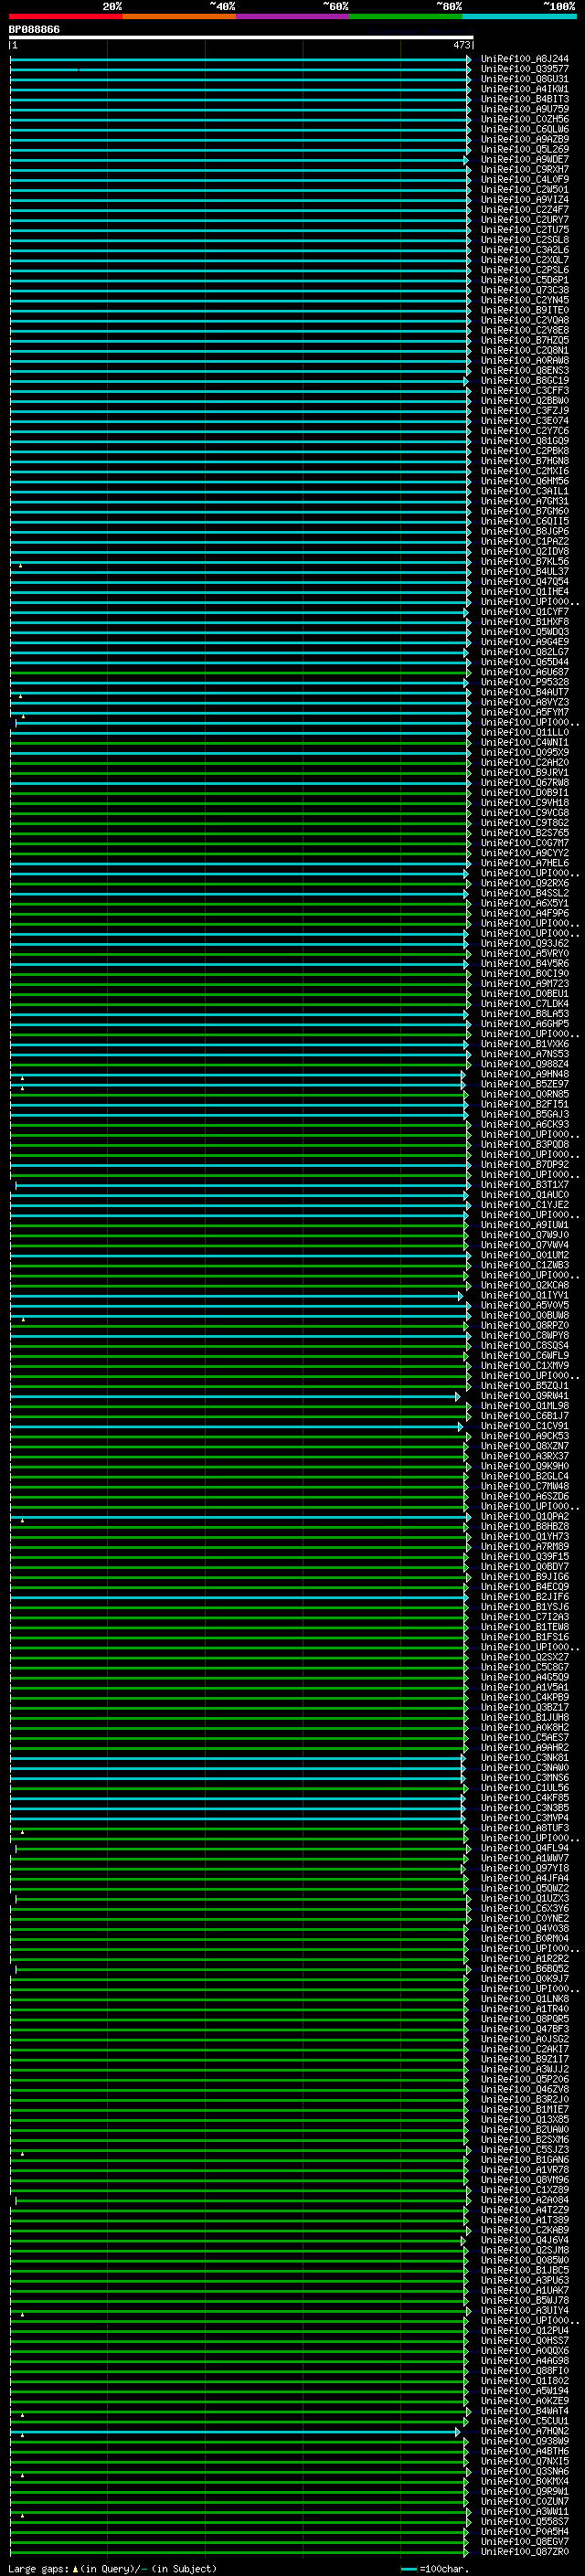
Task: Select the UniRef100_Q1CYF7 hit label
Action: point(524,612)
